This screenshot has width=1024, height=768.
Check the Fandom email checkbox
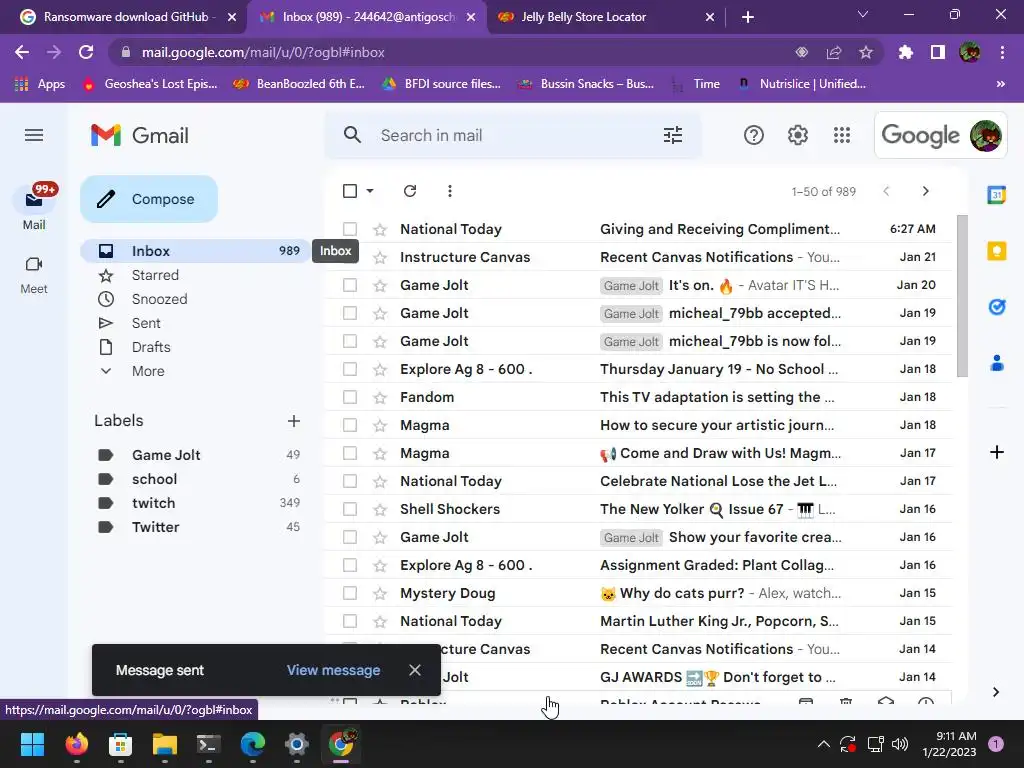[x=350, y=397]
